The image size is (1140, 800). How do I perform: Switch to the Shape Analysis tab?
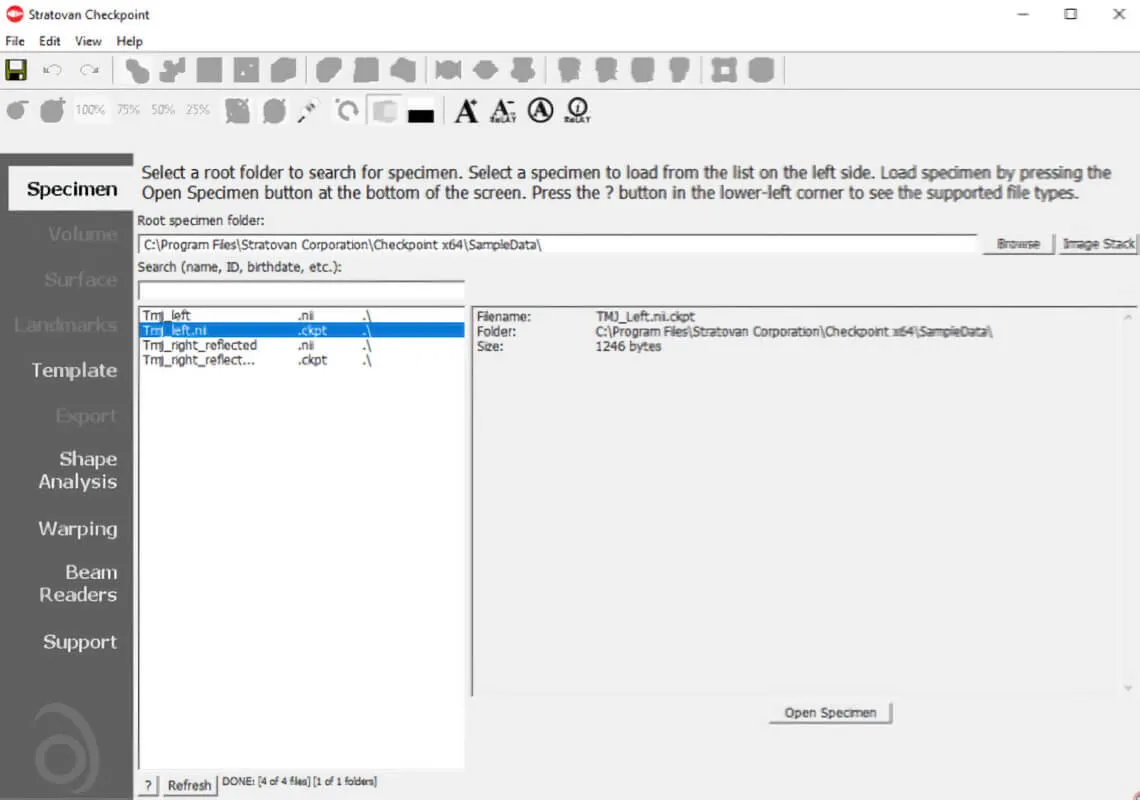(78, 470)
